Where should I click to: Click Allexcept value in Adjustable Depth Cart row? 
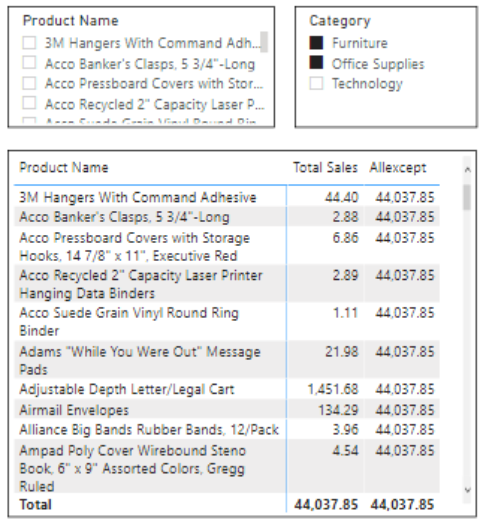coord(405,389)
